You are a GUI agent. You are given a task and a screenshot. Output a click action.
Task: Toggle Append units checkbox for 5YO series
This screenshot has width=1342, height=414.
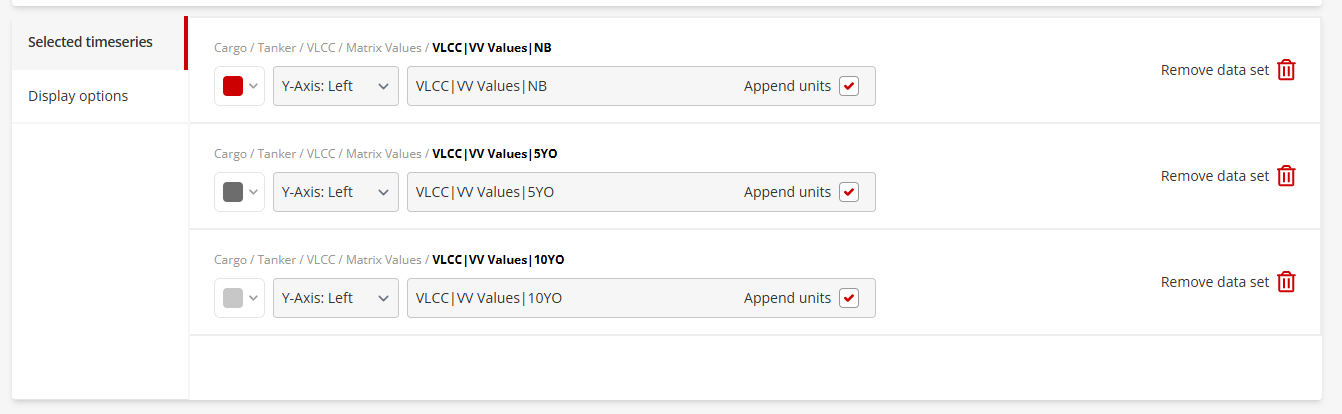tap(849, 192)
